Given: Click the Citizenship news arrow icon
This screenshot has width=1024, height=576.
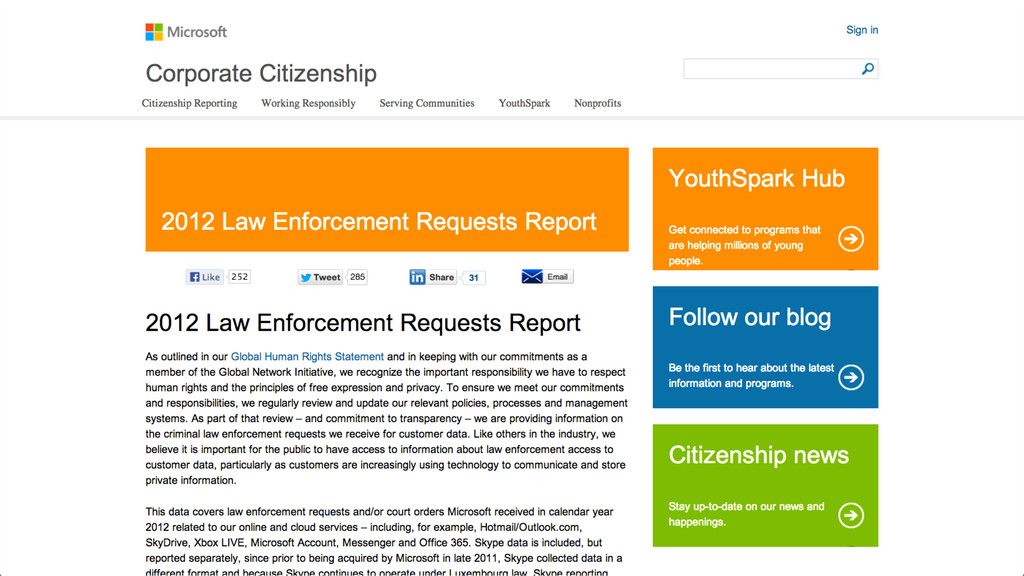Looking at the screenshot, I should (851, 515).
